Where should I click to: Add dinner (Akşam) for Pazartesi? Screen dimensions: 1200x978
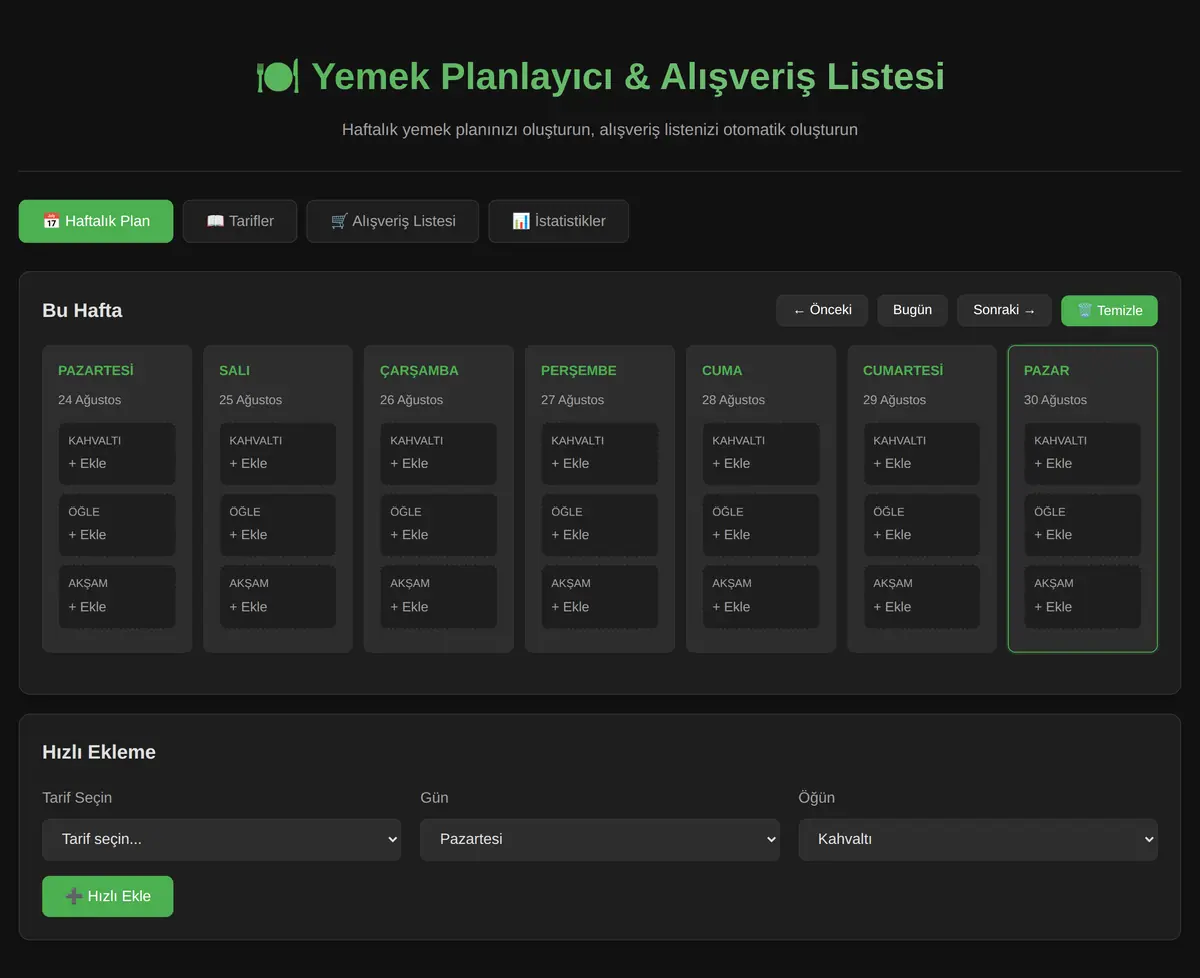pyautogui.click(x=117, y=597)
